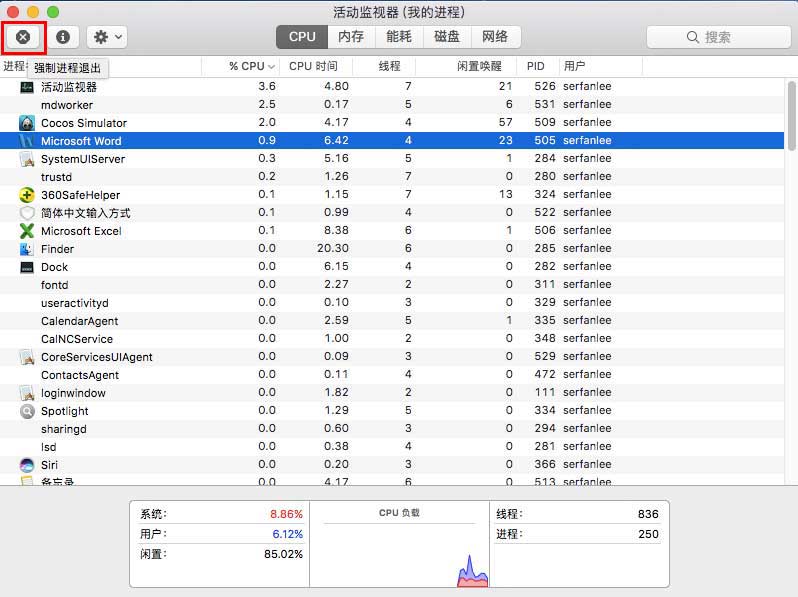Select the Dock process icon
The width and height of the screenshot is (798, 597).
(x=27, y=267)
